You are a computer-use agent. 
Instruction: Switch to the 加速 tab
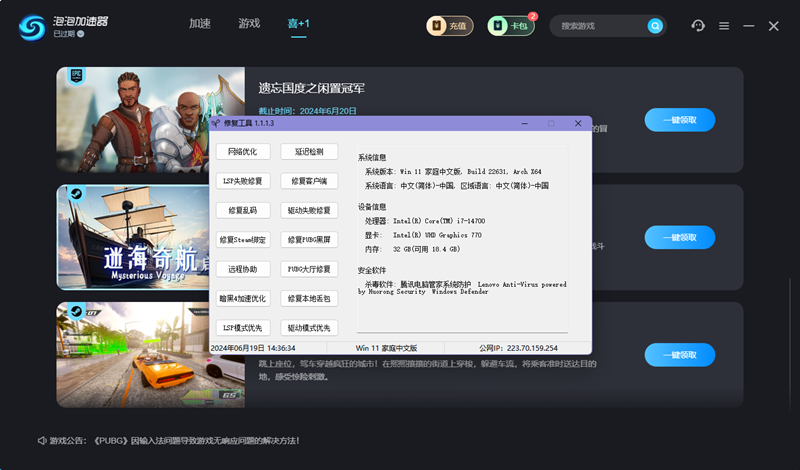[x=200, y=23]
